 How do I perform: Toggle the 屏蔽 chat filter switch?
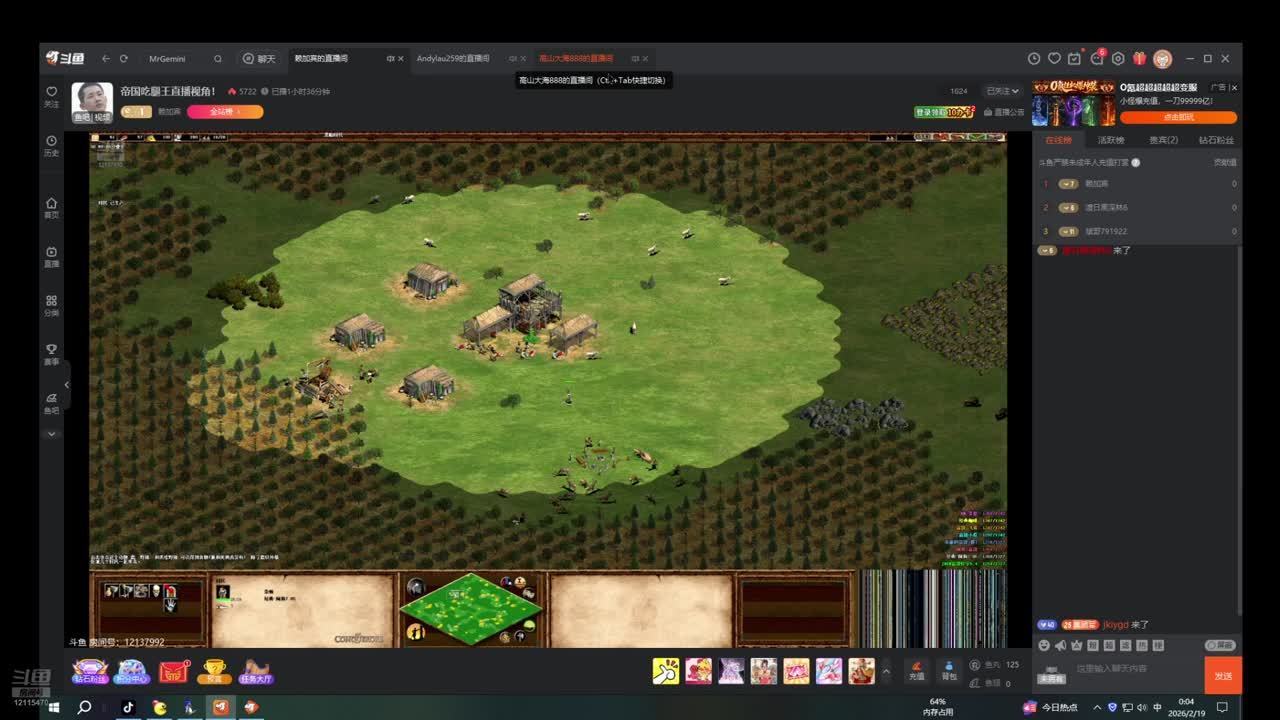[1220, 646]
